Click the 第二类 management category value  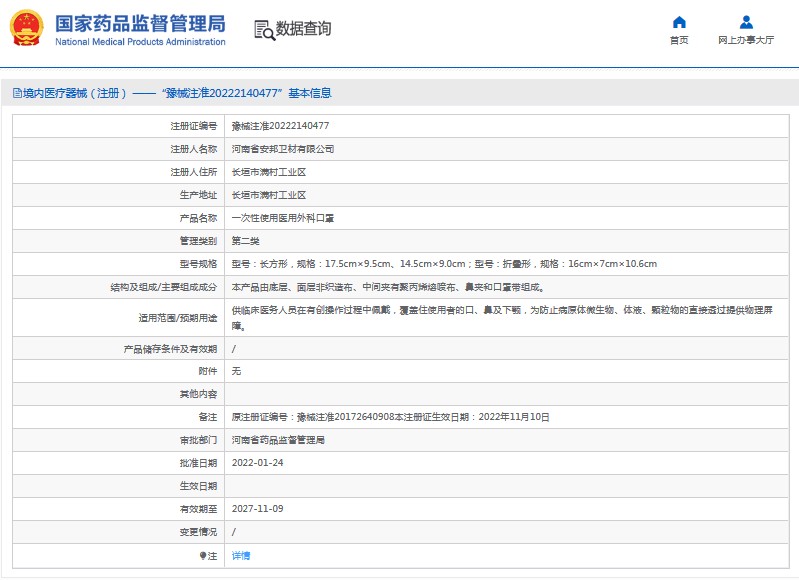click(x=246, y=241)
